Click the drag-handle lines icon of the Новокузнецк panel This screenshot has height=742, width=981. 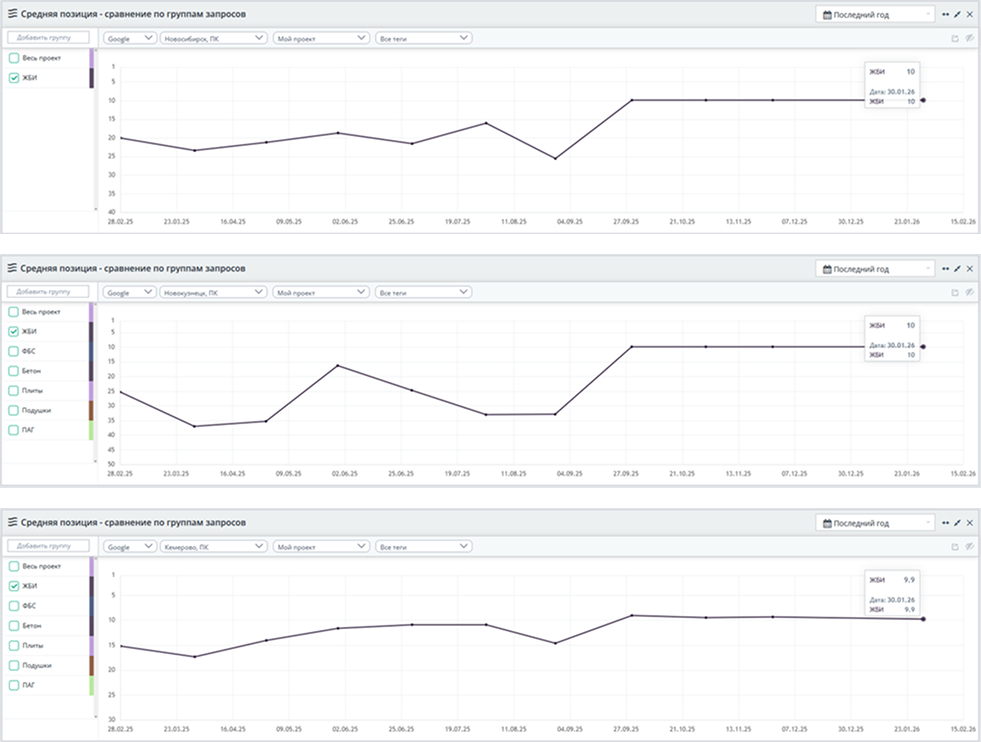pos(12,269)
